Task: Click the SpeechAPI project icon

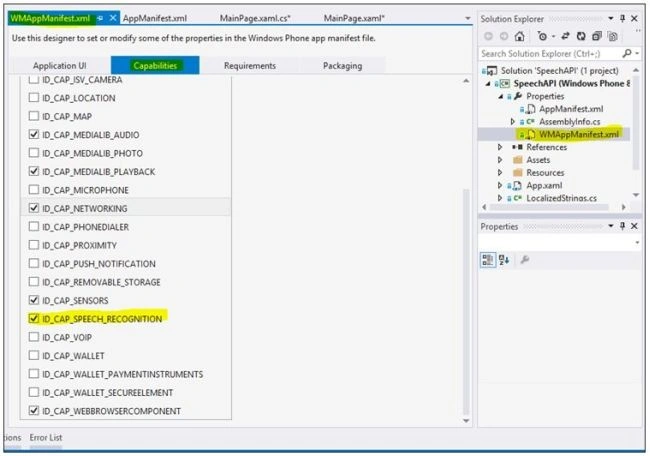Action: pos(504,84)
